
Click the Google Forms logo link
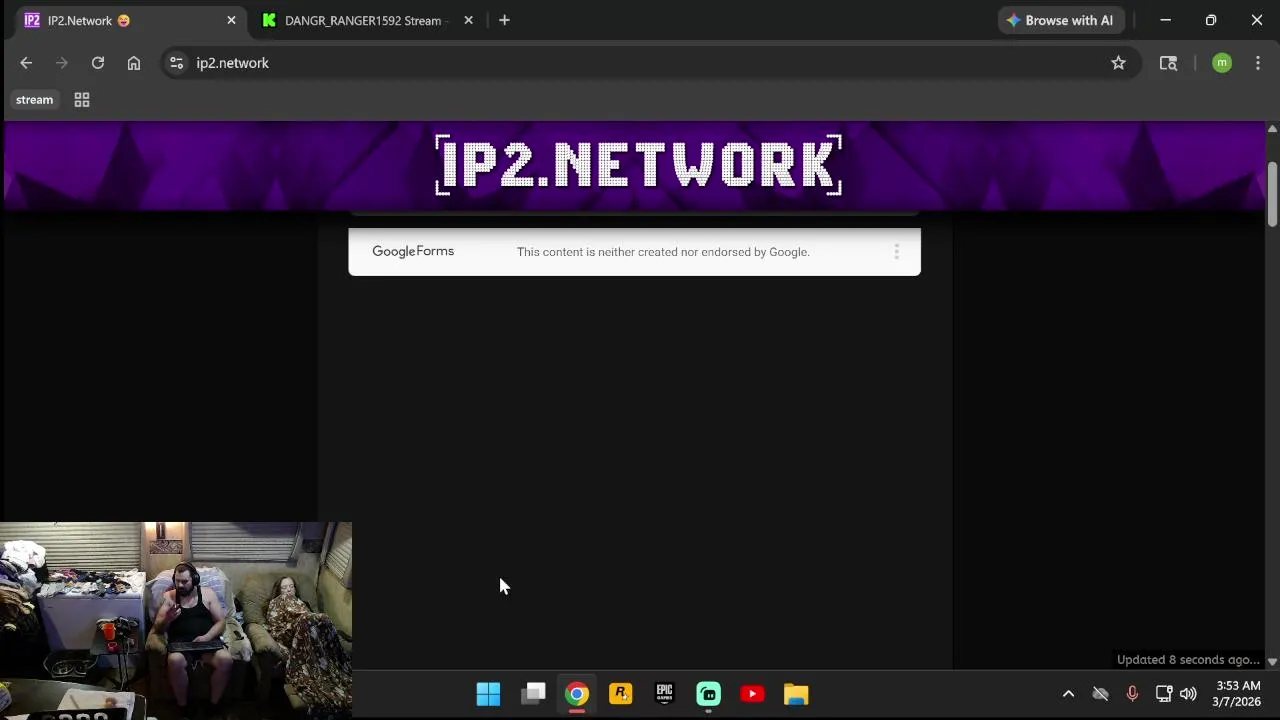click(x=413, y=251)
